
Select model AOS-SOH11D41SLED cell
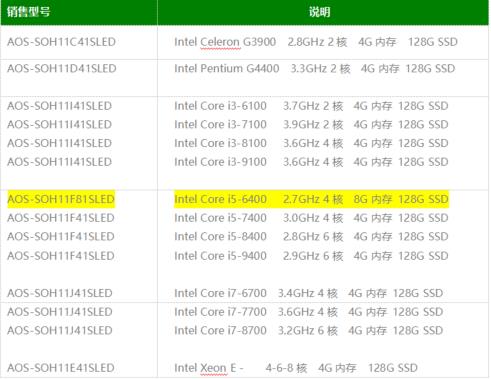pyautogui.click(x=62, y=68)
